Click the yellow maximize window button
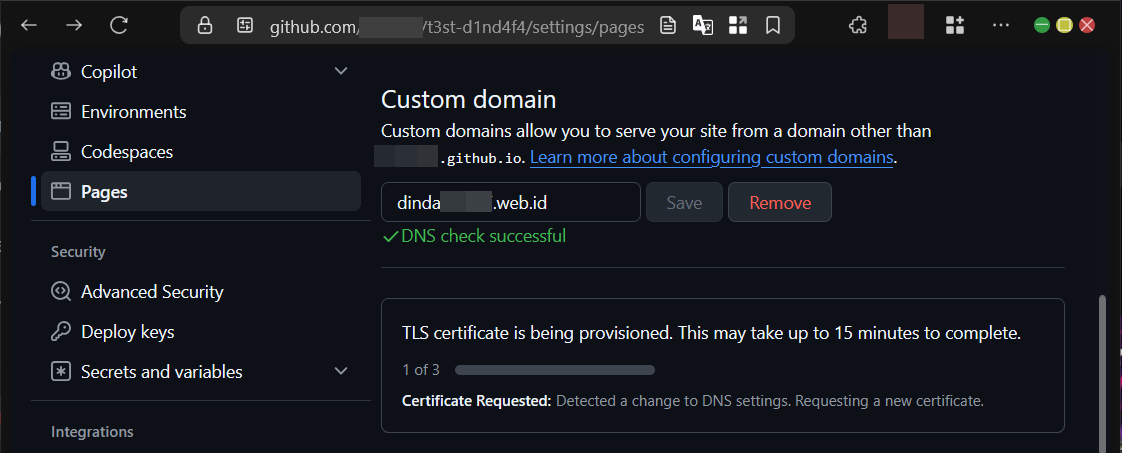 click(x=1064, y=26)
